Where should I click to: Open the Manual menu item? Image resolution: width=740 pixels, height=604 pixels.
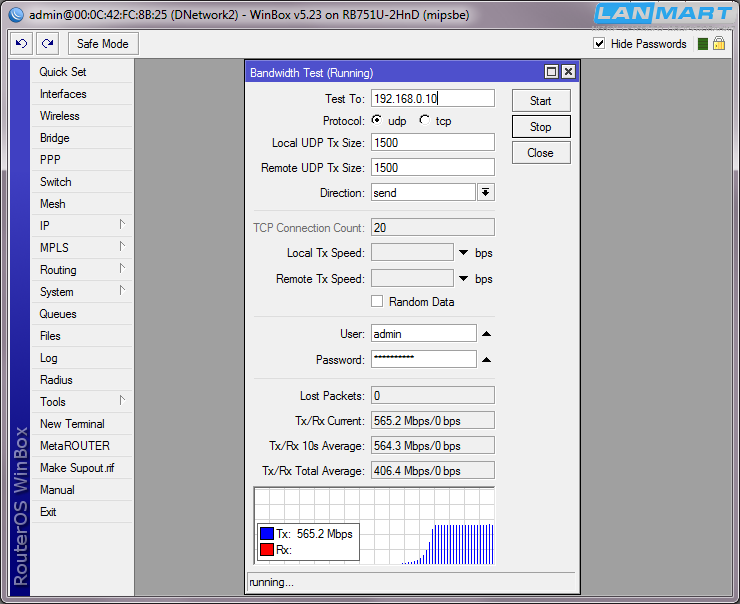click(82, 490)
